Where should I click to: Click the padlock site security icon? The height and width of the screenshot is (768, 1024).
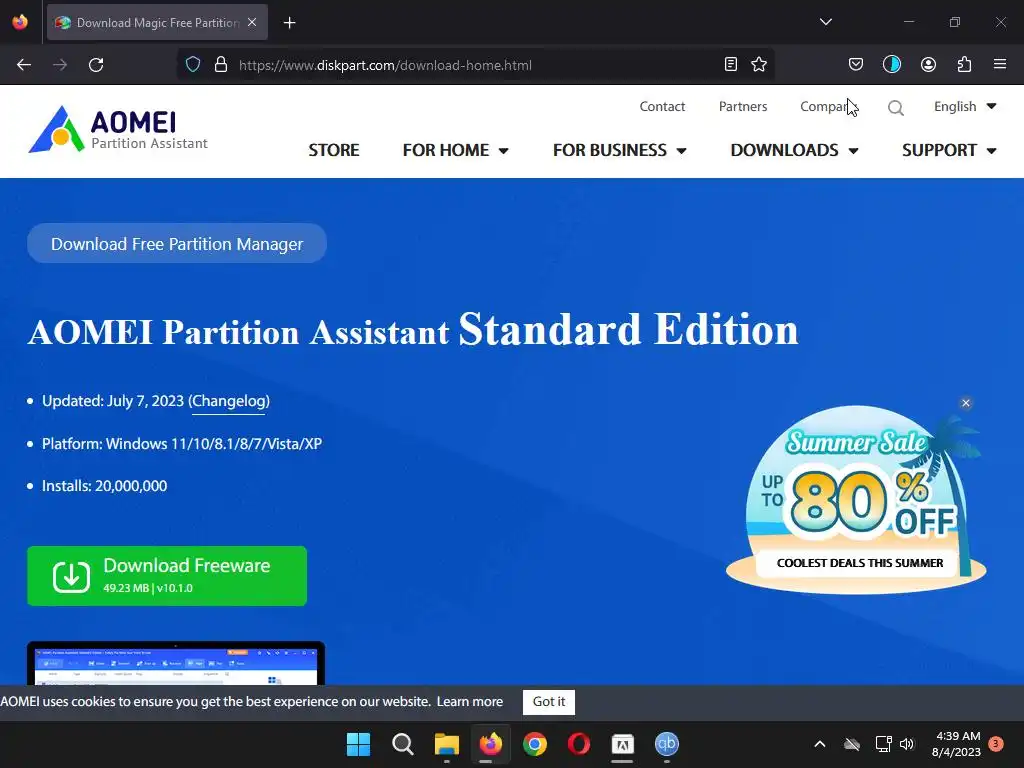(221, 65)
